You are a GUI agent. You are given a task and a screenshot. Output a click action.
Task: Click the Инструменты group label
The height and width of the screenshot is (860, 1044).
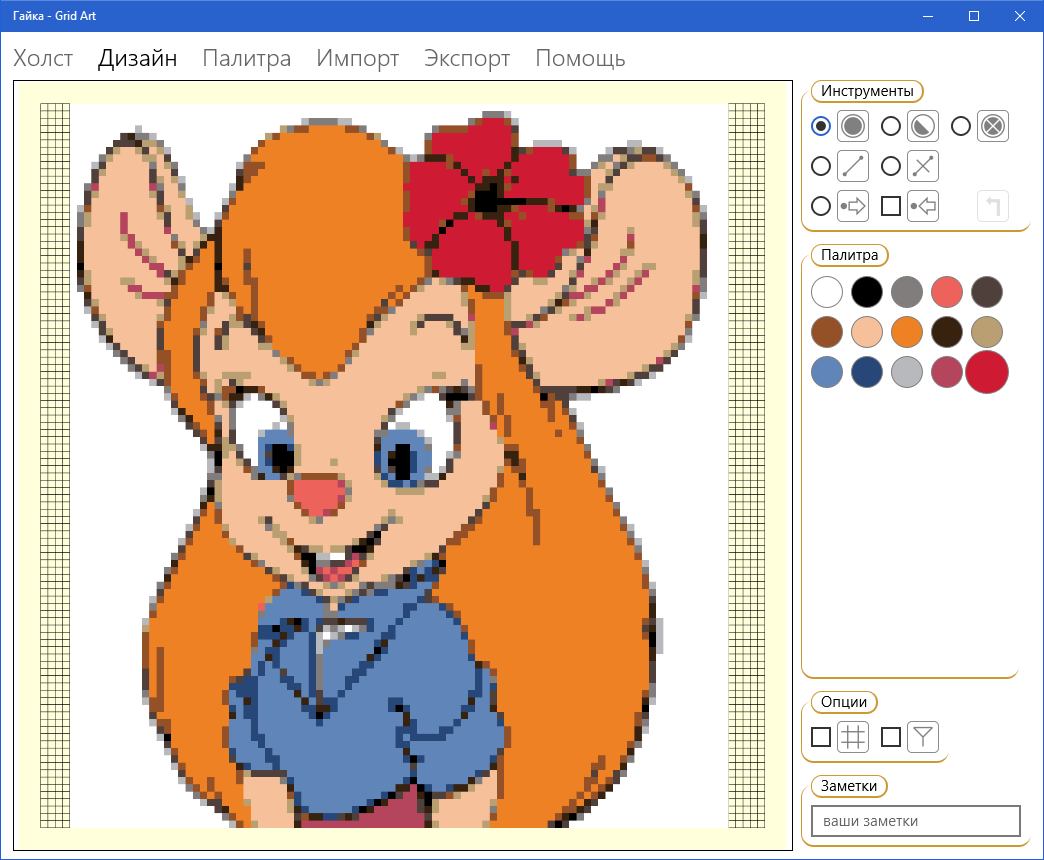point(867,91)
